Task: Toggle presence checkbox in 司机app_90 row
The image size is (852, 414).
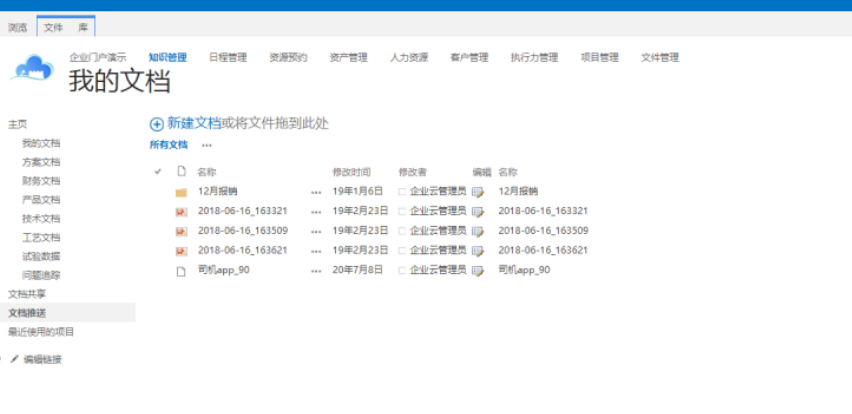Action: 402,270
